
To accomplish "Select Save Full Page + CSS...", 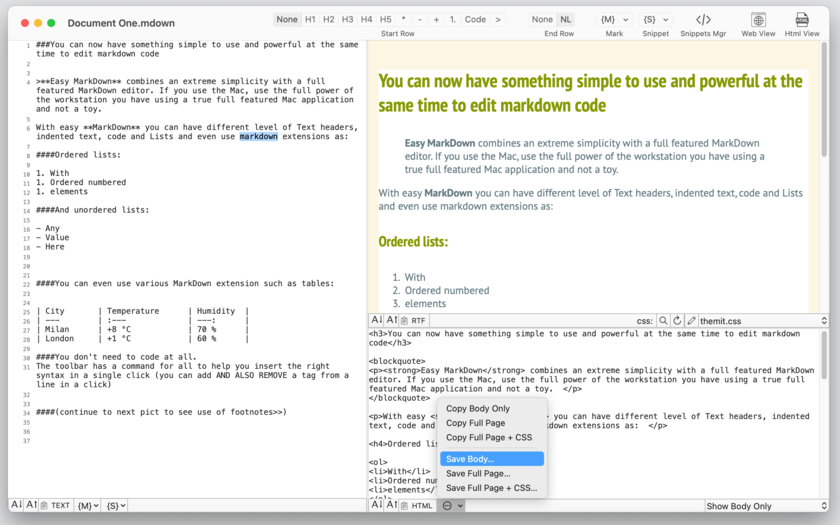I will coord(492,488).
